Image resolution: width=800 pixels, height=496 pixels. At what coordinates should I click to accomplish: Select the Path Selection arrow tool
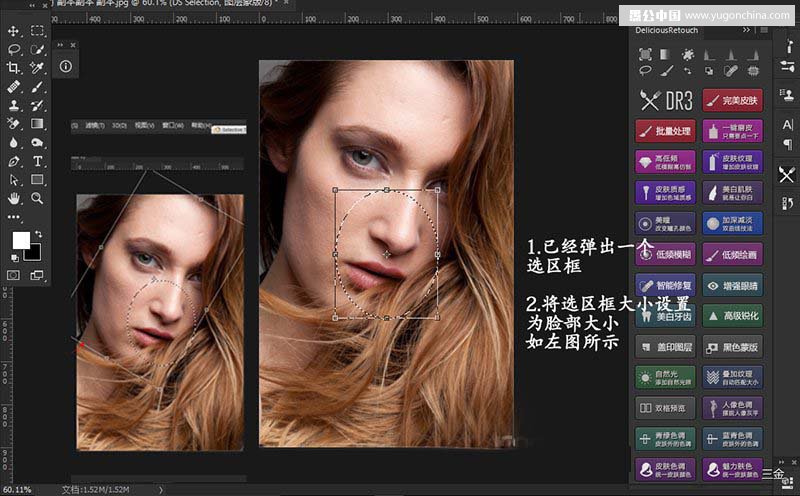pos(13,180)
